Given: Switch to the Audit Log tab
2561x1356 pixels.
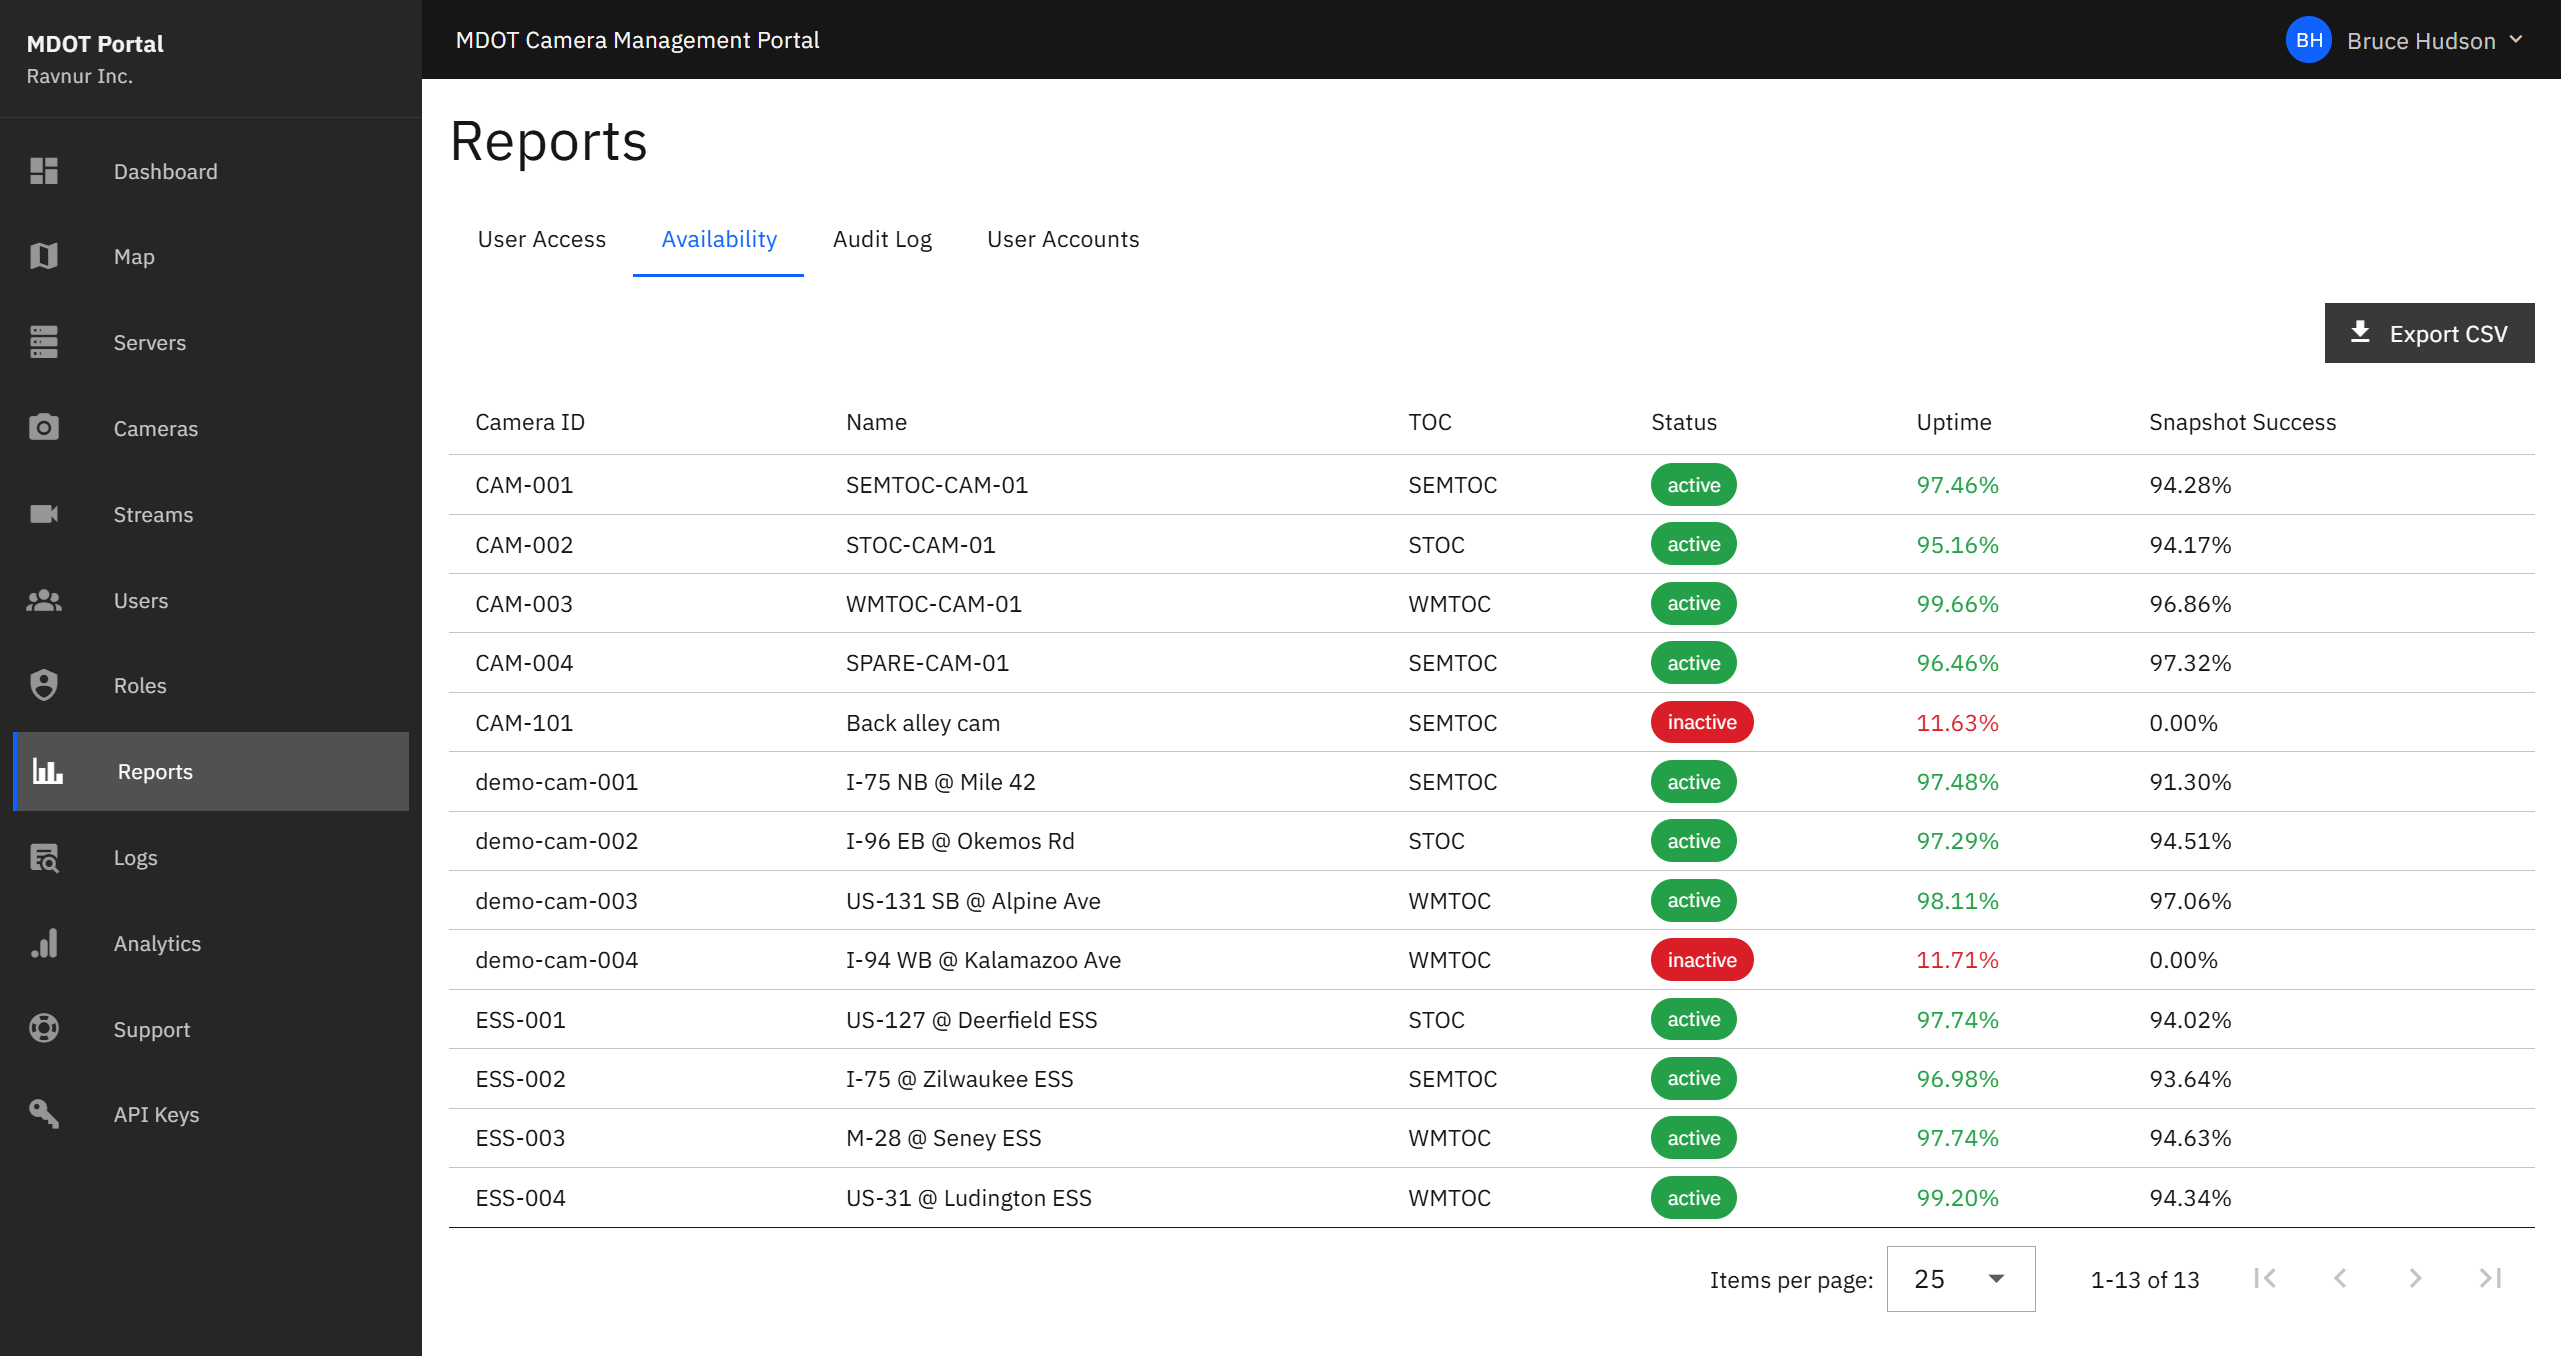Looking at the screenshot, I should (x=881, y=239).
